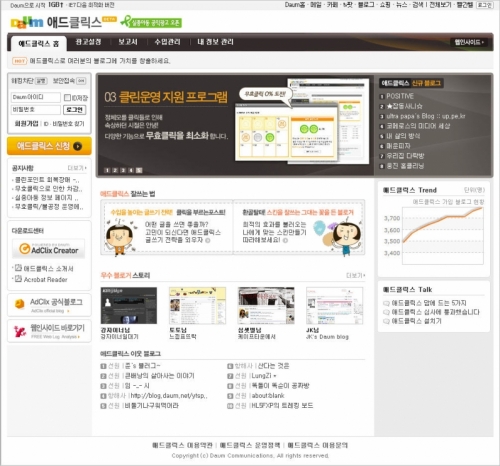Go to banner slide 4
500x466 pixels.
tap(131, 170)
